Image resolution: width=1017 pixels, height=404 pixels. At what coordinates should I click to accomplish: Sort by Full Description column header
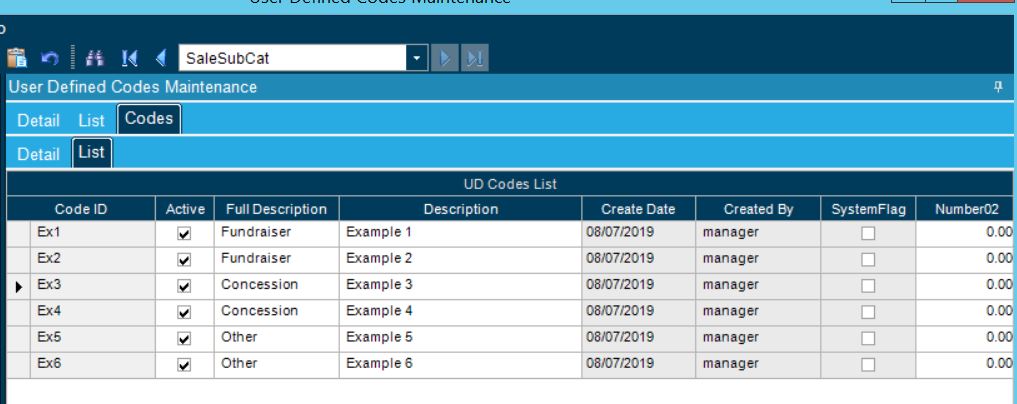coord(276,209)
